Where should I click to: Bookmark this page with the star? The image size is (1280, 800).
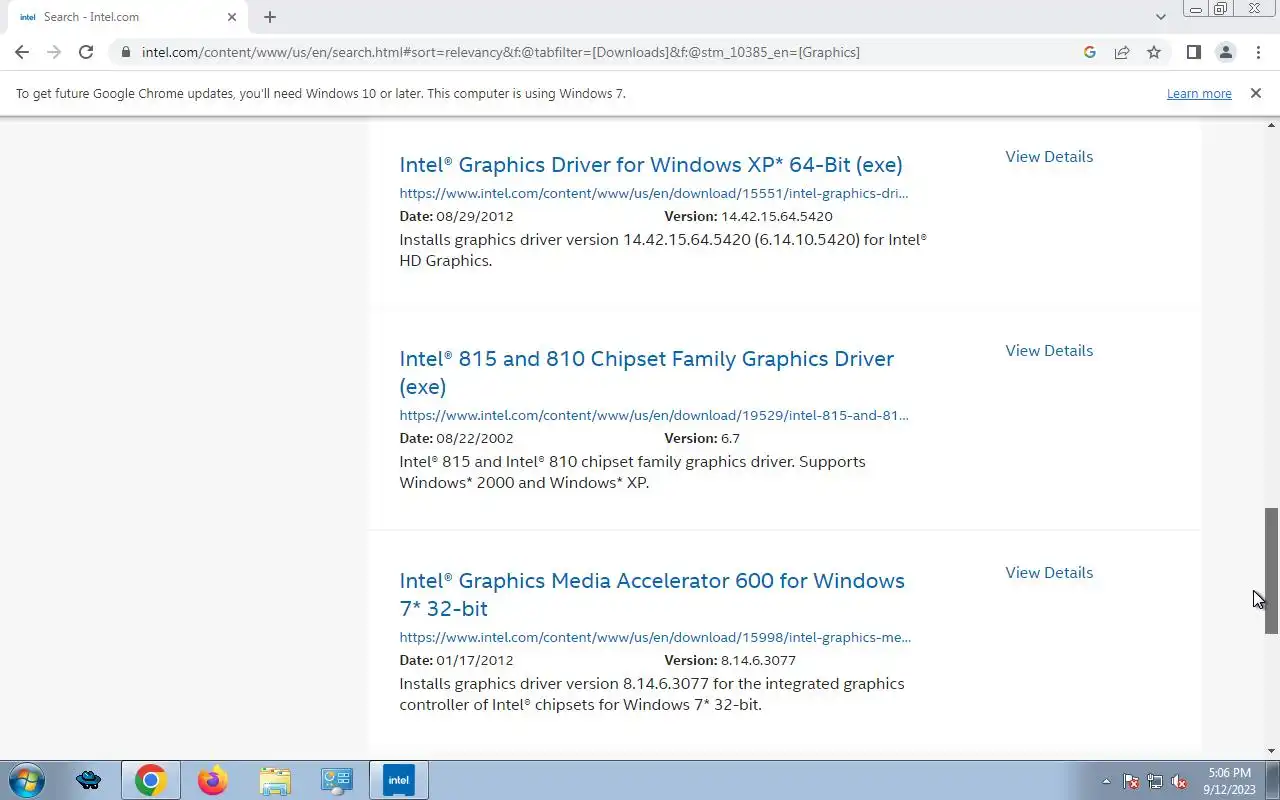pyautogui.click(x=1154, y=52)
